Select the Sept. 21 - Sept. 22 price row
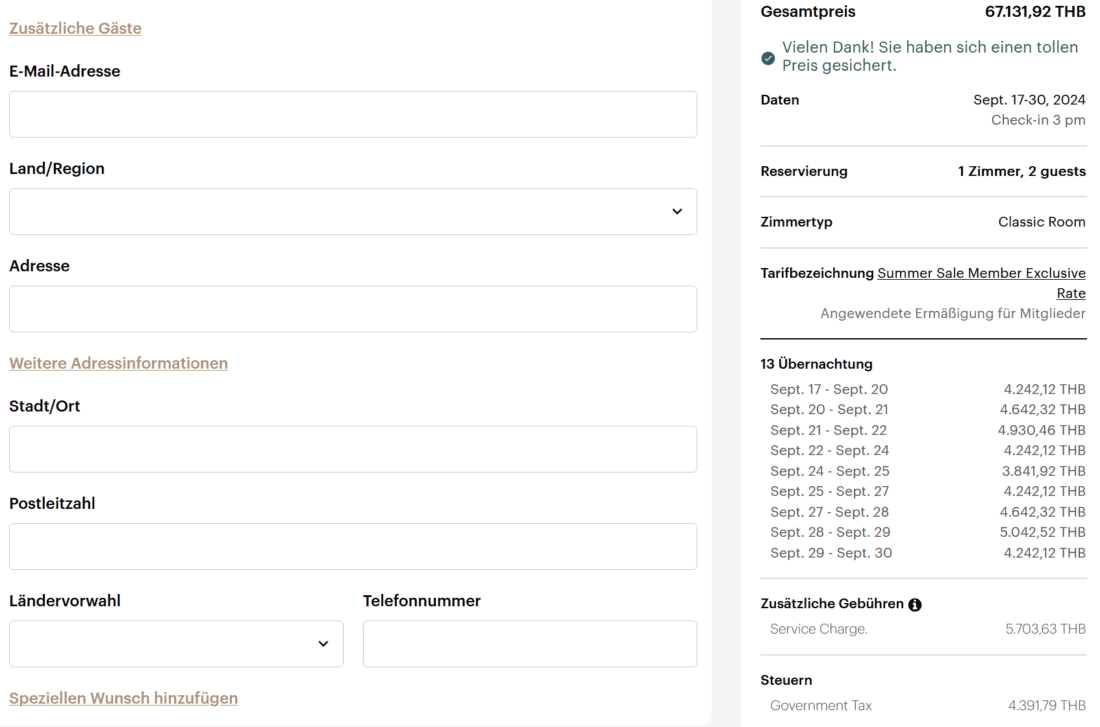 click(923, 430)
